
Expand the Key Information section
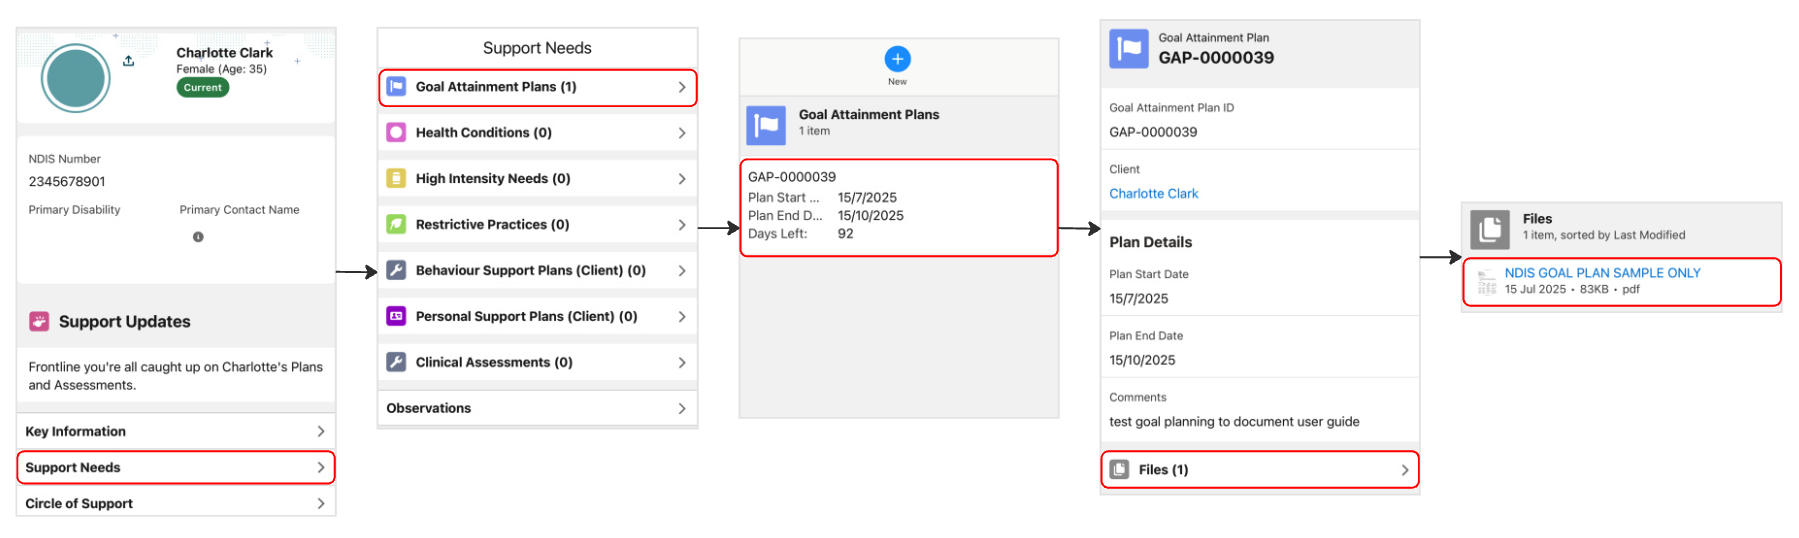click(x=175, y=431)
